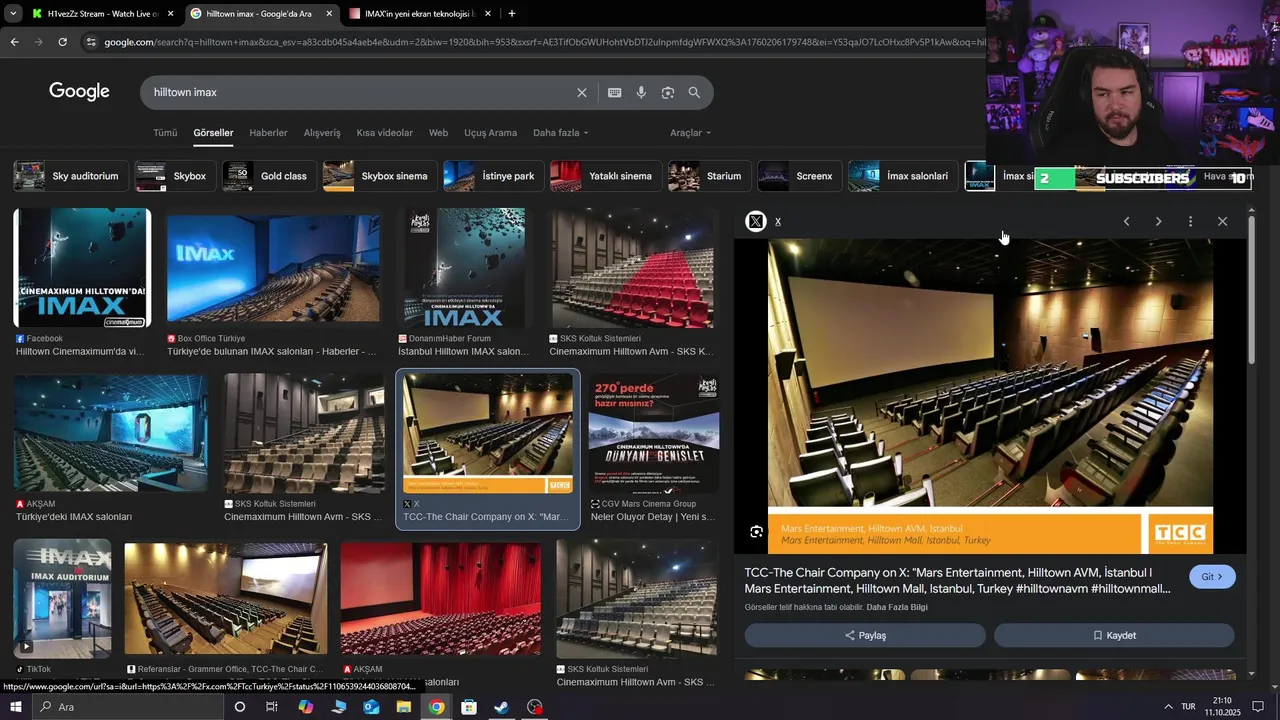Open Google Lens image search icon
This screenshot has height=720, width=1280.
(668, 92)
